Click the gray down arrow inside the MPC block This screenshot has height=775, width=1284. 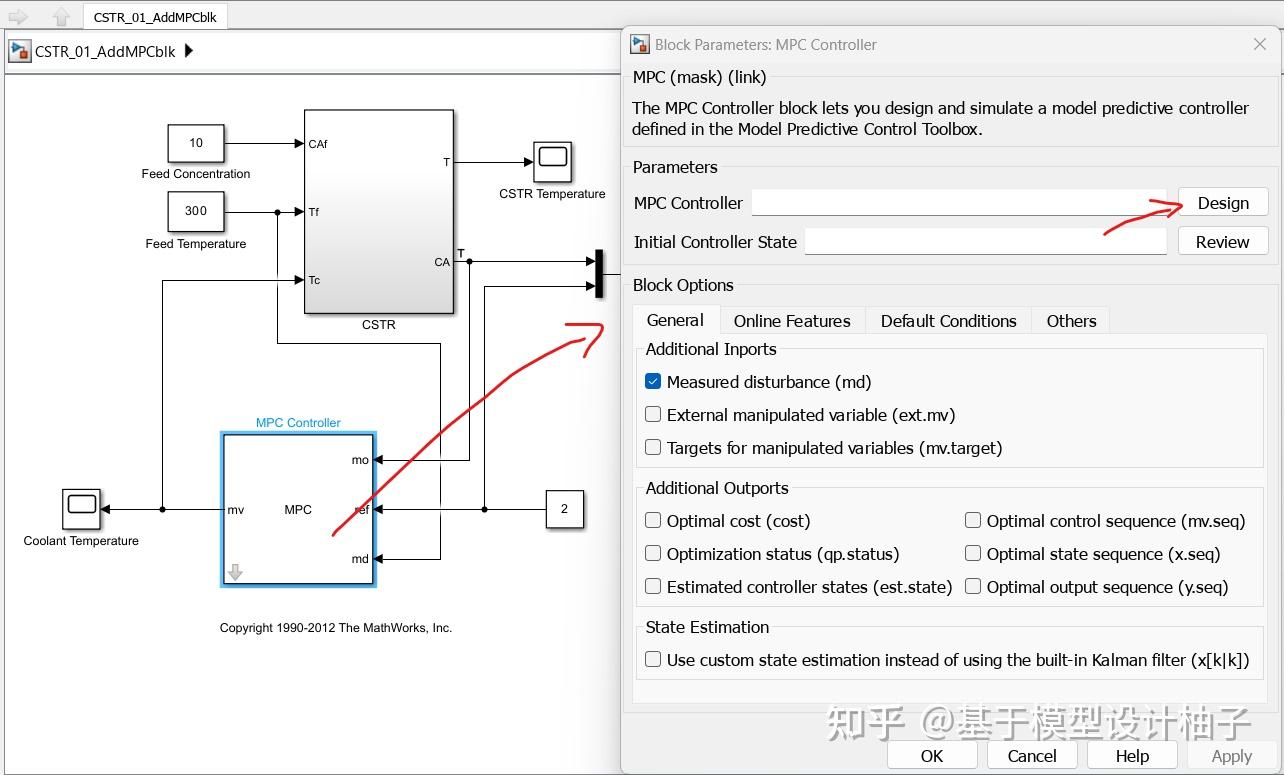click(x=235, y=571)
